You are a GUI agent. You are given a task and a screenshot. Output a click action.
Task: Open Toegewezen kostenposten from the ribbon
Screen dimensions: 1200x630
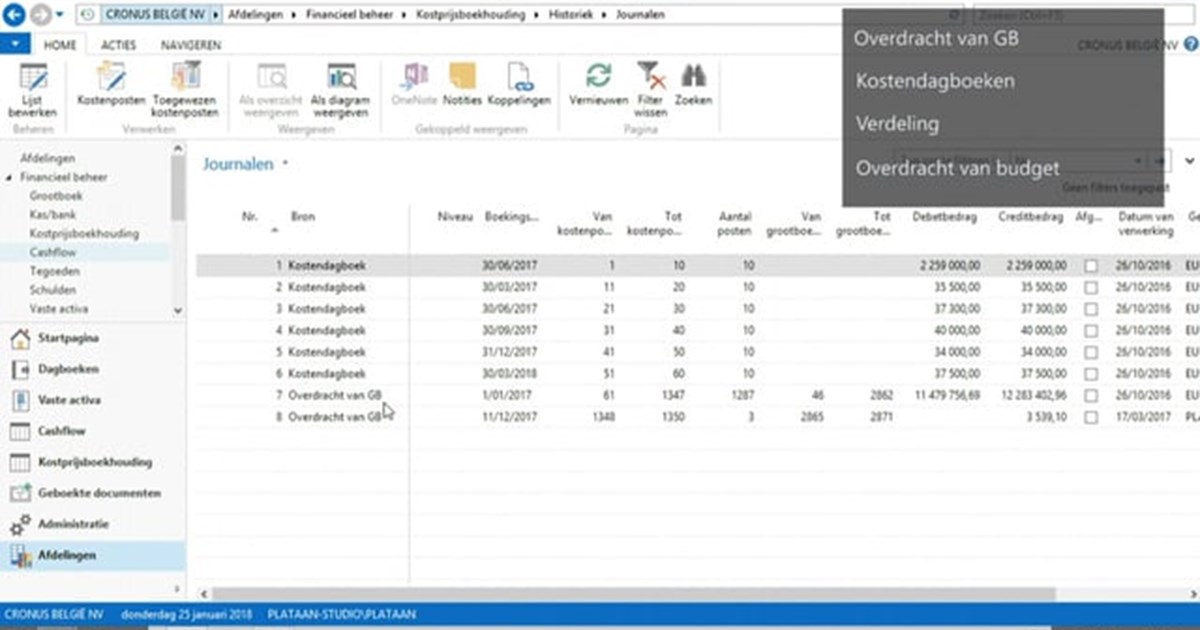click(x=185, y=90)
